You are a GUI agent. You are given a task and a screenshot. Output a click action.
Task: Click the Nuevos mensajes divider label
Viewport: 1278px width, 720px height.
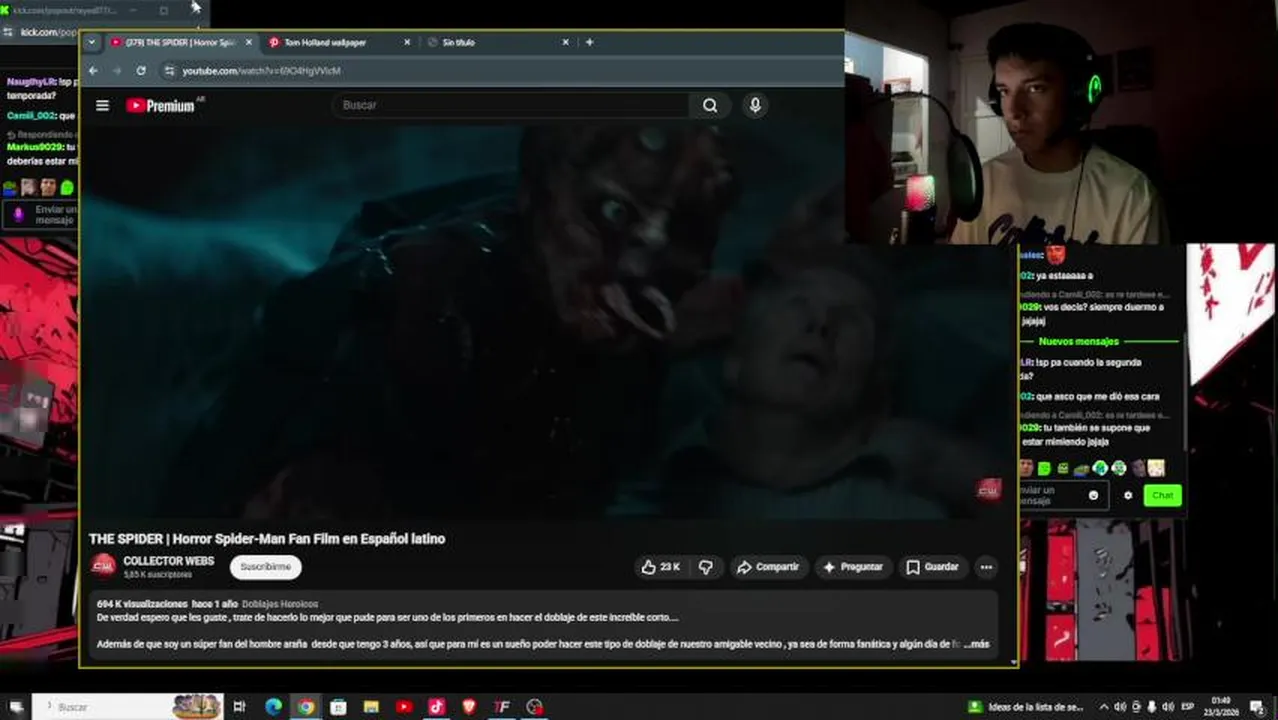point(1078,341)
